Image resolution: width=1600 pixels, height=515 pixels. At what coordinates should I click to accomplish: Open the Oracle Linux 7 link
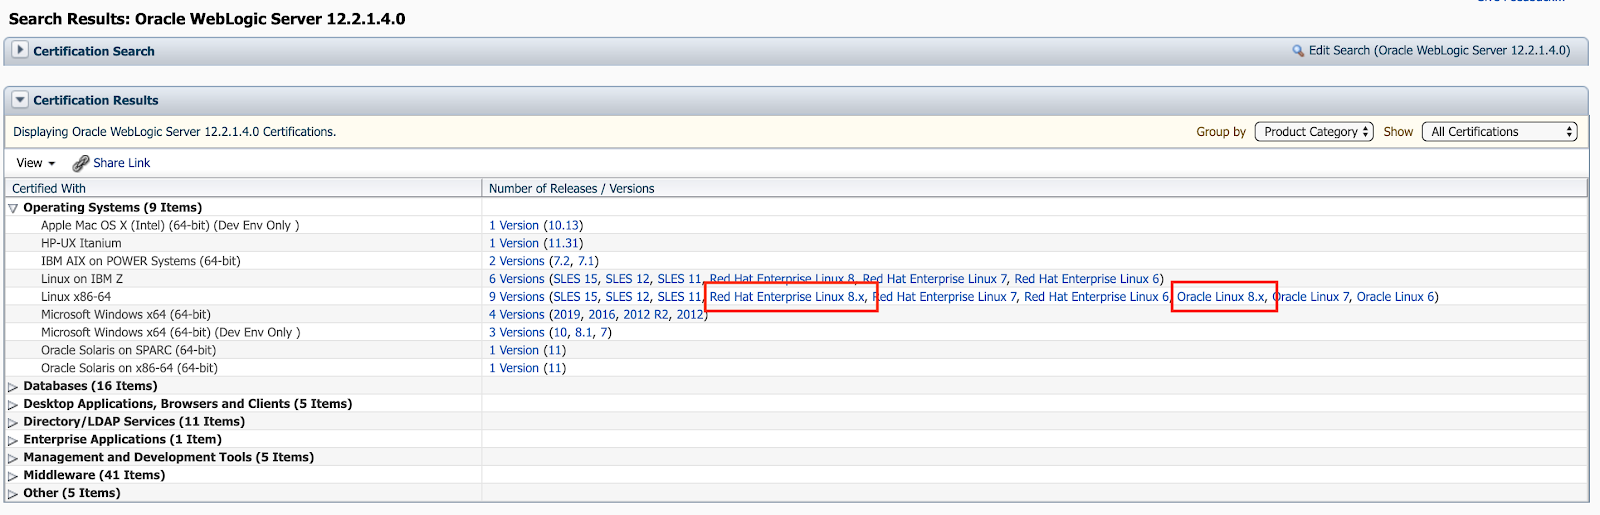click(x=1311, y=297)
